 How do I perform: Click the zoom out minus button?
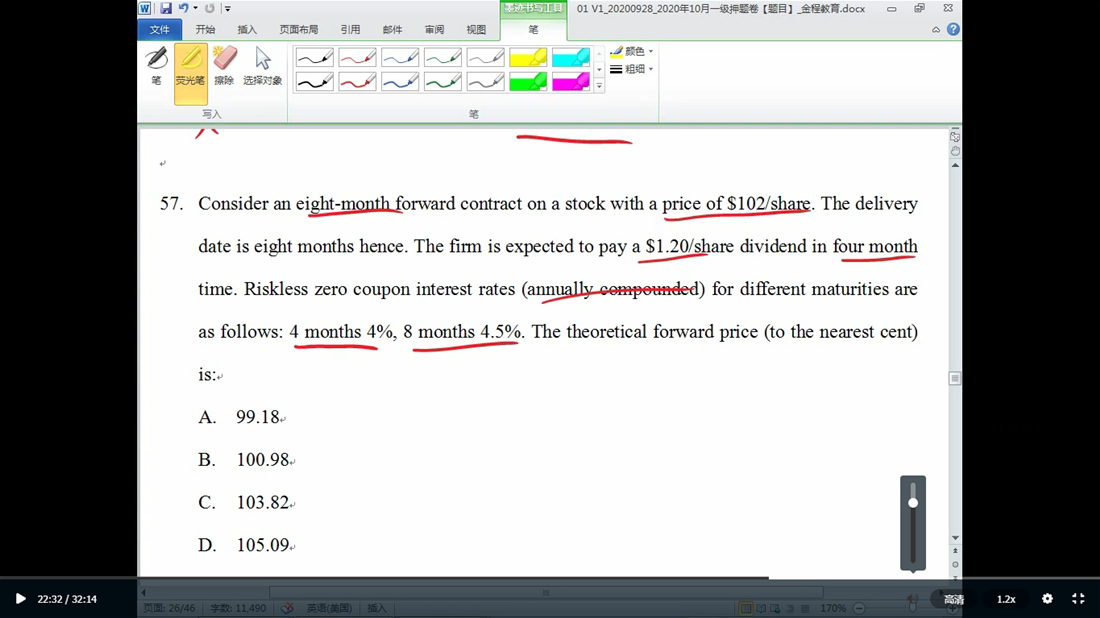tap(859, 608)
